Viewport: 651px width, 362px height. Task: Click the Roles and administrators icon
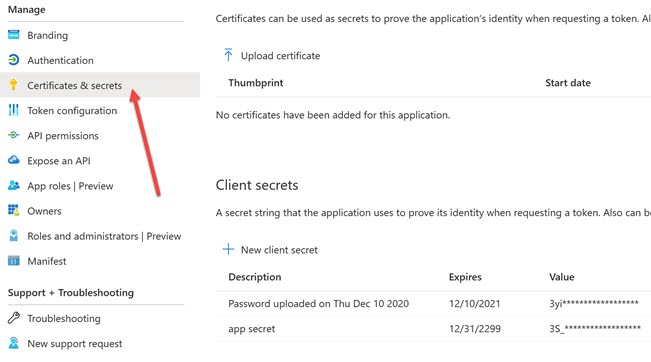coord(14,235)
